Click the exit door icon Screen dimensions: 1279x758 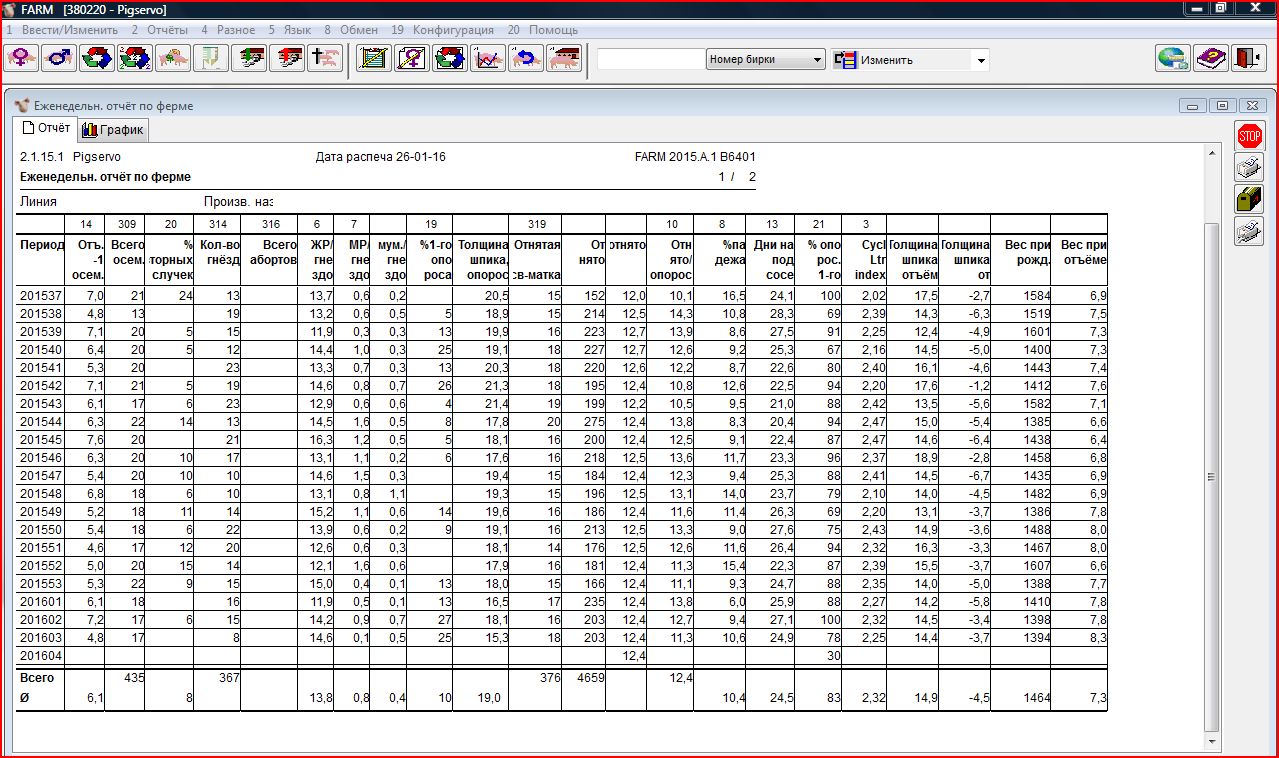(1247, 58)
